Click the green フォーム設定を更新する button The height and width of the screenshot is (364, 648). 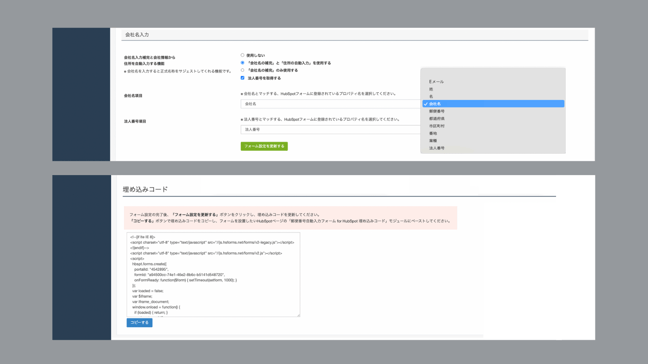pyautogui.click(x=264, y=146)
